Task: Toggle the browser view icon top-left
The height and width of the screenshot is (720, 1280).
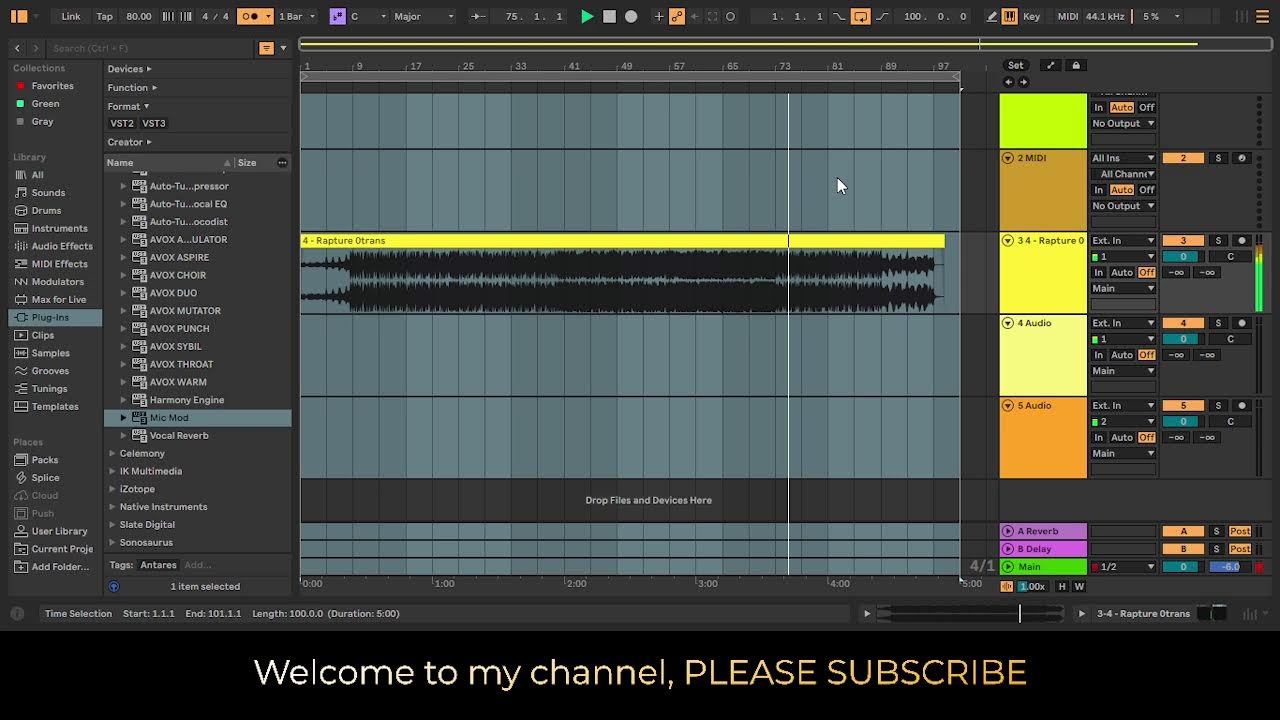Action: pyautogui.click(x=18, y=16)
